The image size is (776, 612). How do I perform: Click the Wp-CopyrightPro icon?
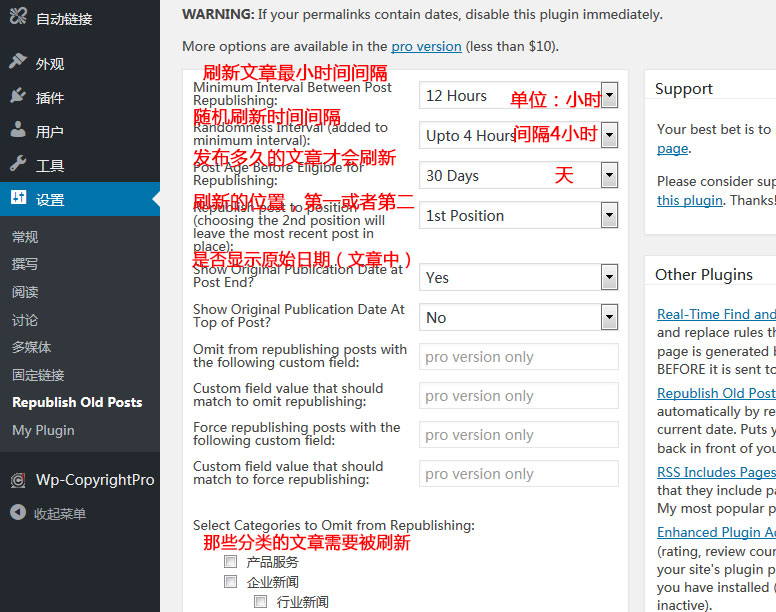[18, 480]
